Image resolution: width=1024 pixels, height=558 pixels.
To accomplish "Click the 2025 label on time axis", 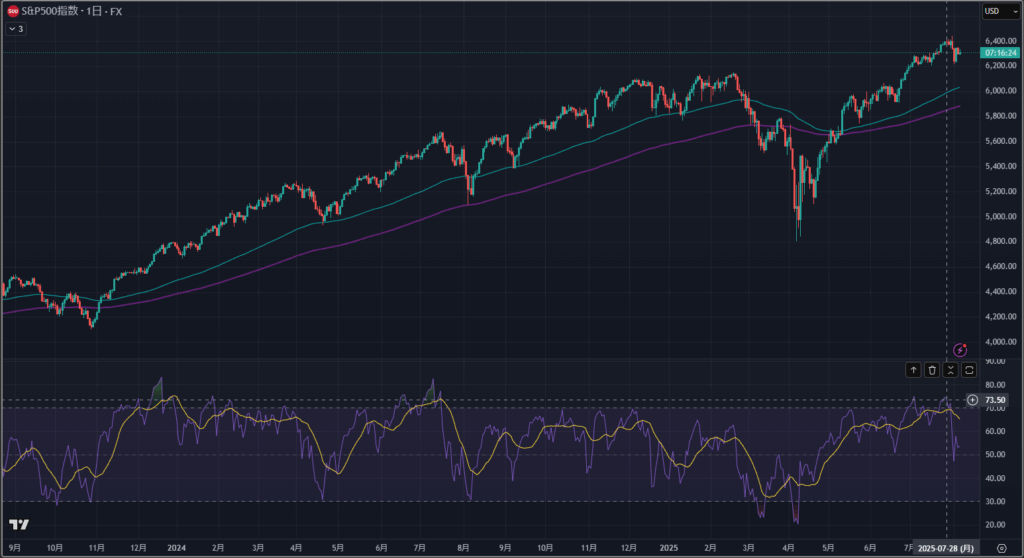I will click(669, 548).
